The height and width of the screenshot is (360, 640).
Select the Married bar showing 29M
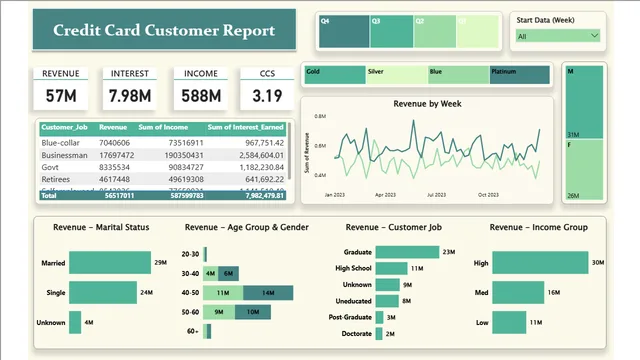point(110,262)
